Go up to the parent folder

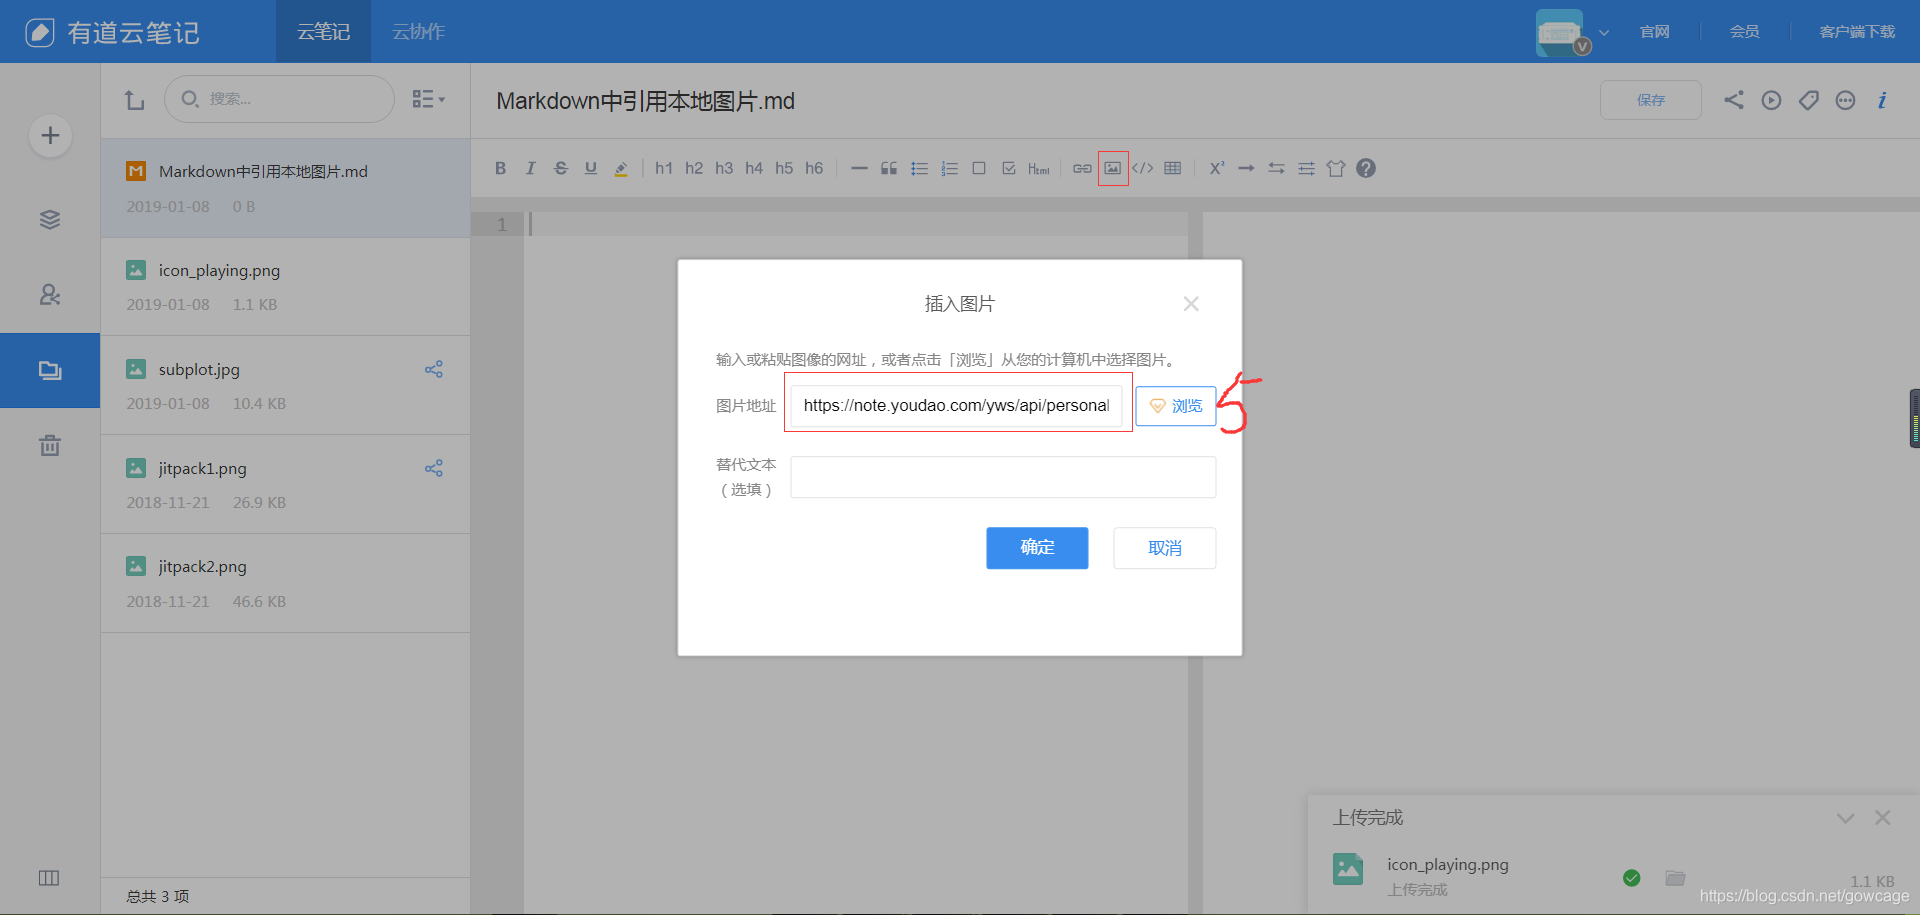click(x=134, y=99)
